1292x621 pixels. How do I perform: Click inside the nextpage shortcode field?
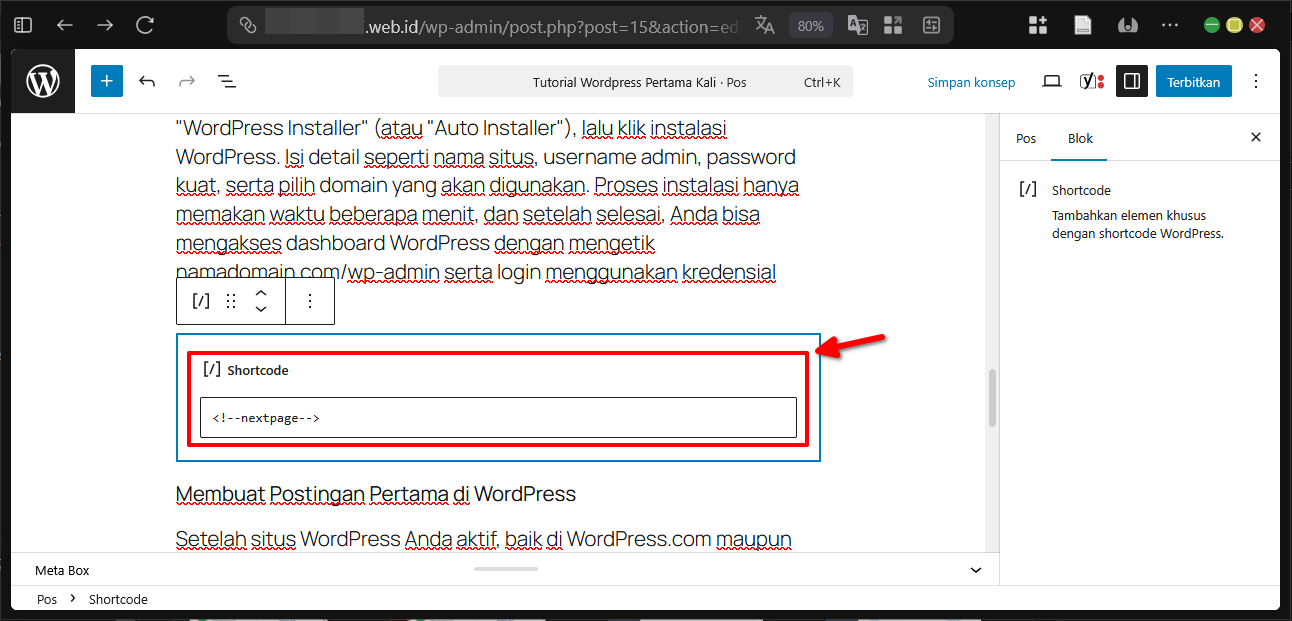(x=497, y=417)
